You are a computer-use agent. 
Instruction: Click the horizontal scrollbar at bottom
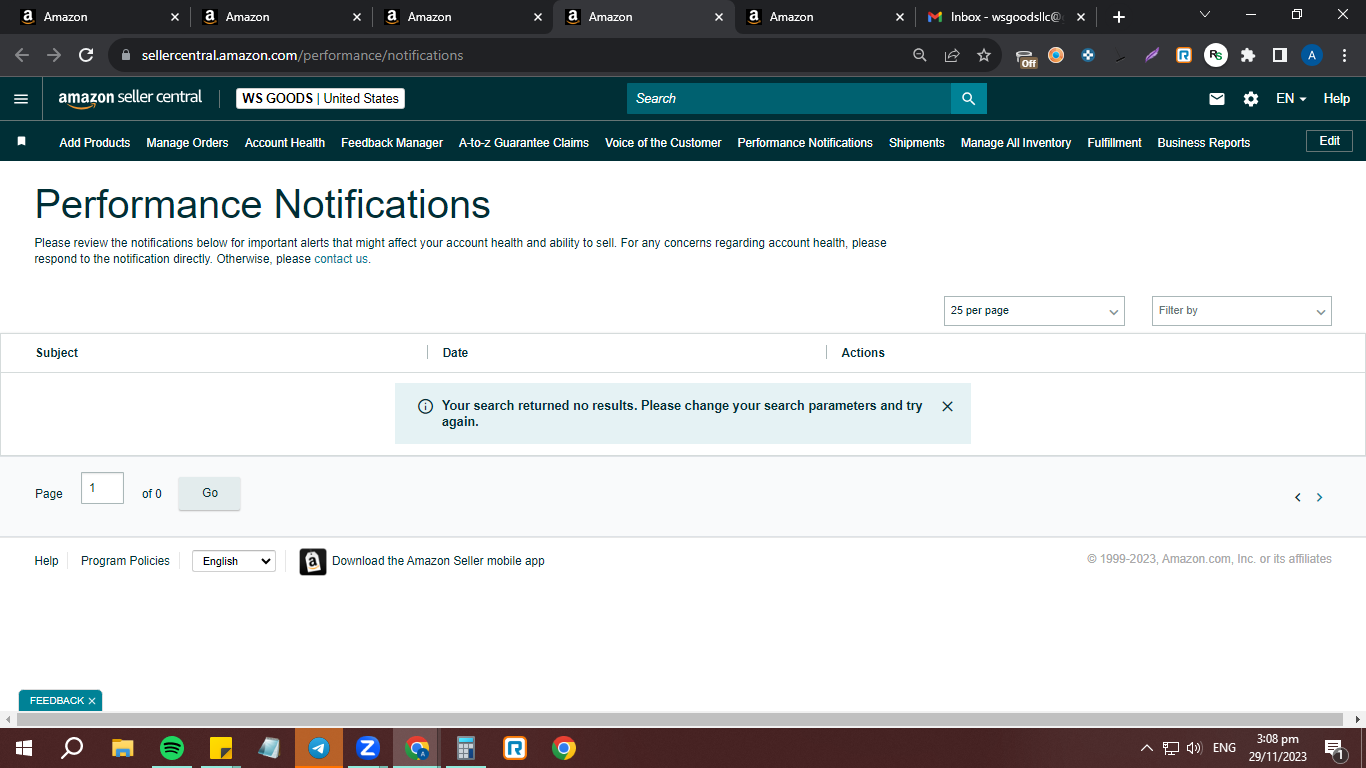(x=680, y=720)
